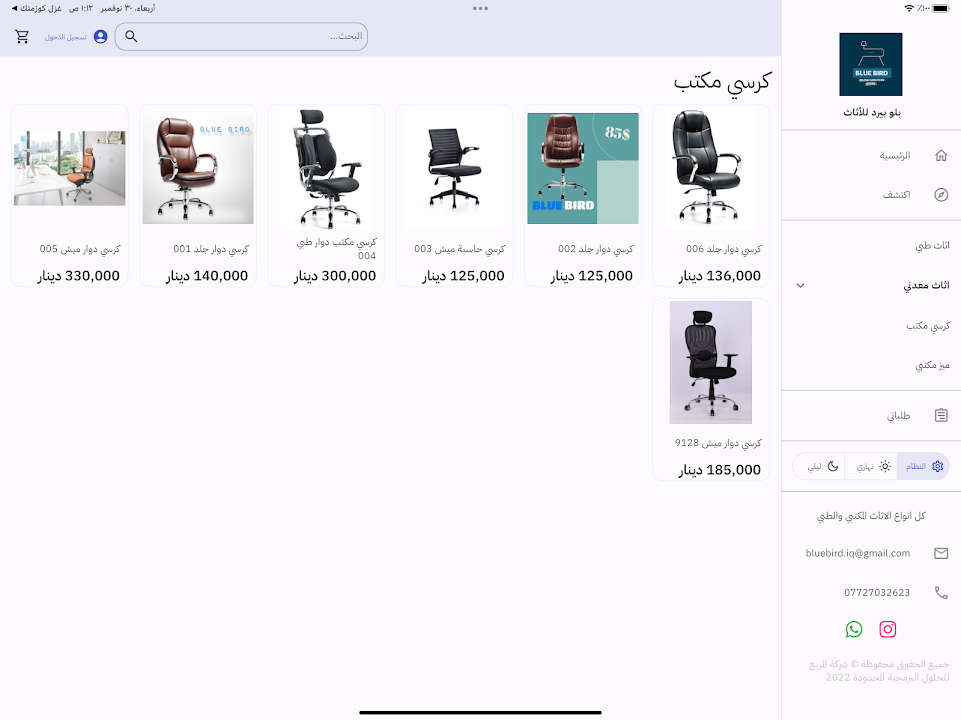Switch to نهاري light theme mode
Viewport: 961px width, 720px height.
click(x=871, y=466)
